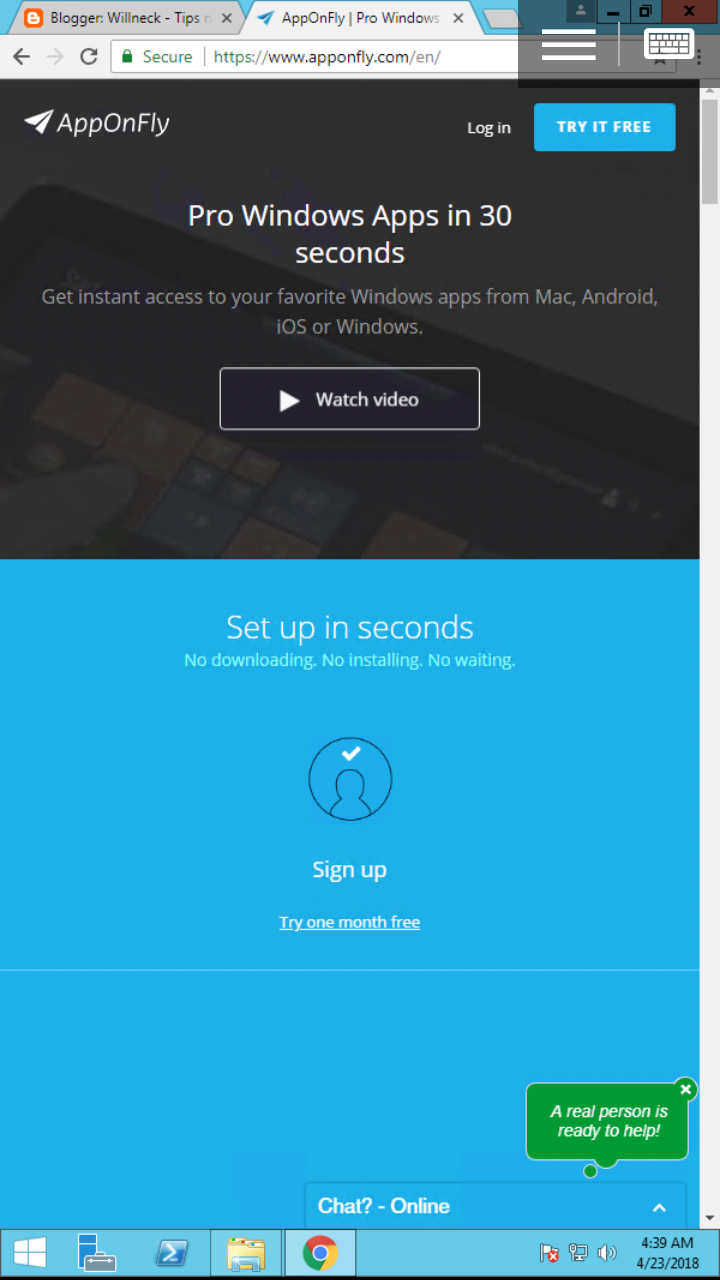Dismiss the 'real person' chat bubble

[x=685, y=1089]
